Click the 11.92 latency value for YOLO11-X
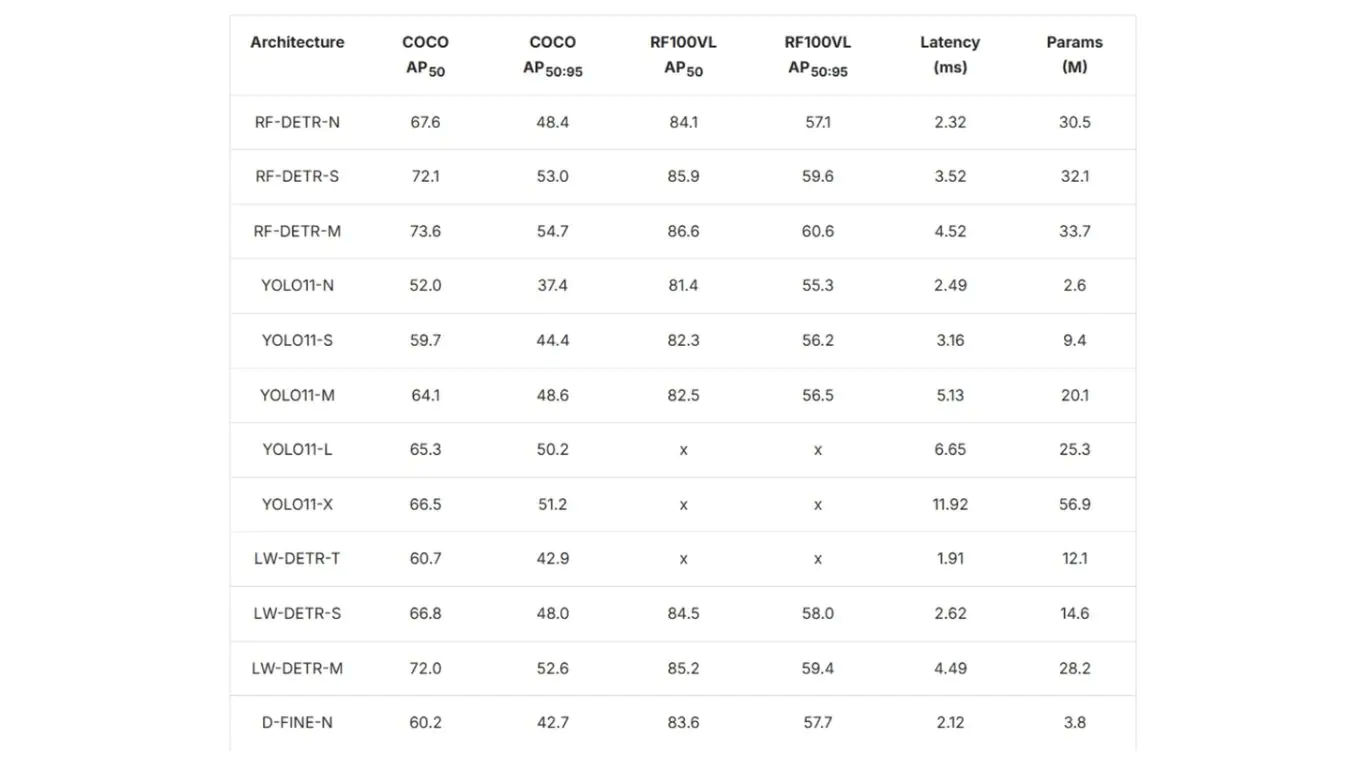1366x768 pixels. tap(949, 504)
